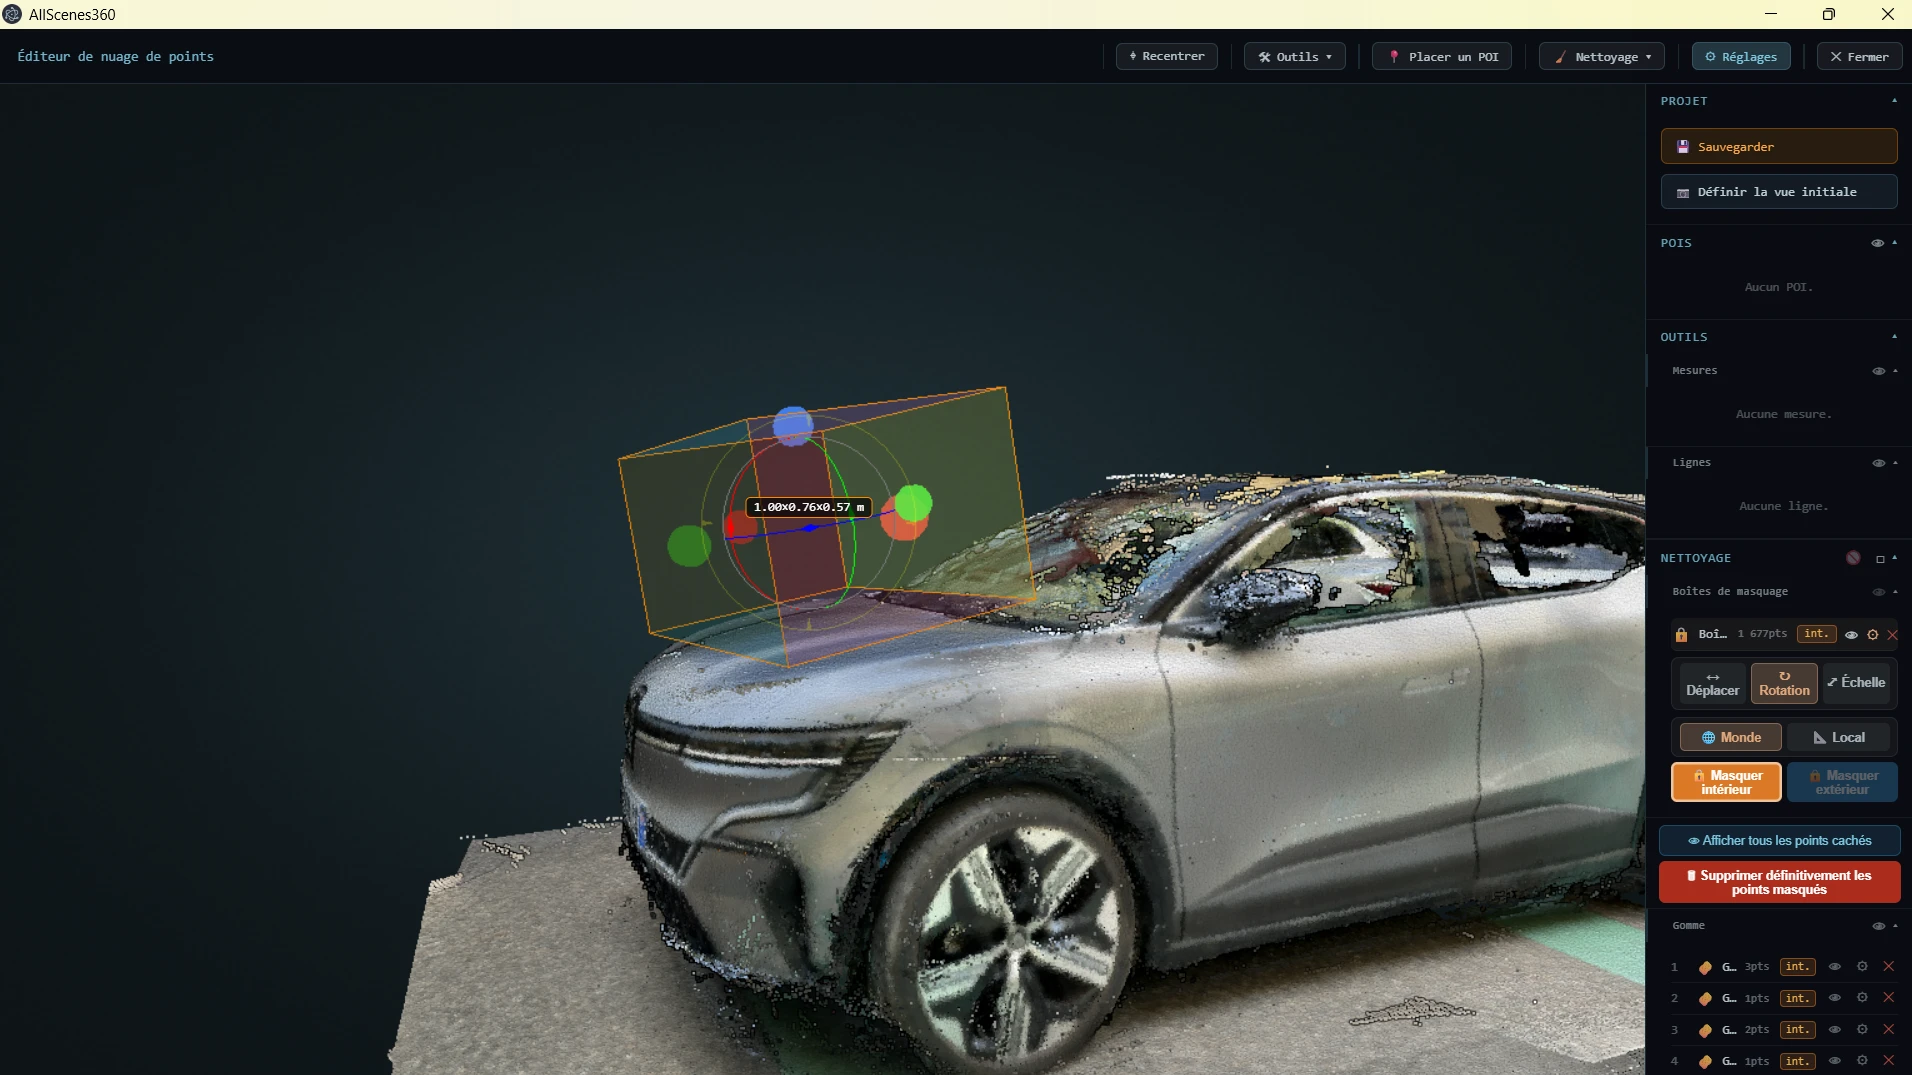Select the Rotation transform mode
The height and width of the screenshot is (1075, 1912).
point(1784,684)
